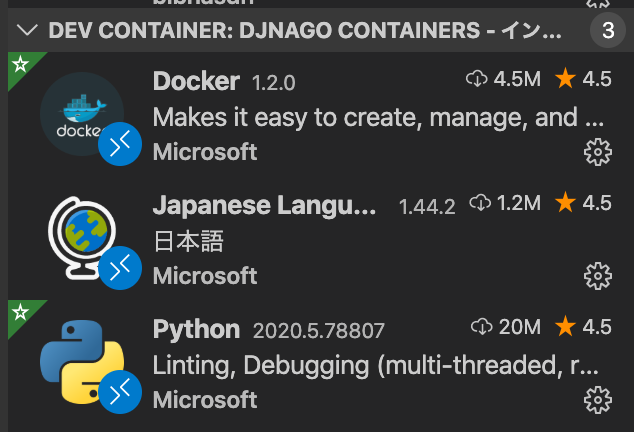Click the green recommended star on Docker
The width and height of the screenshot is (634, 432).
[21, 65]
